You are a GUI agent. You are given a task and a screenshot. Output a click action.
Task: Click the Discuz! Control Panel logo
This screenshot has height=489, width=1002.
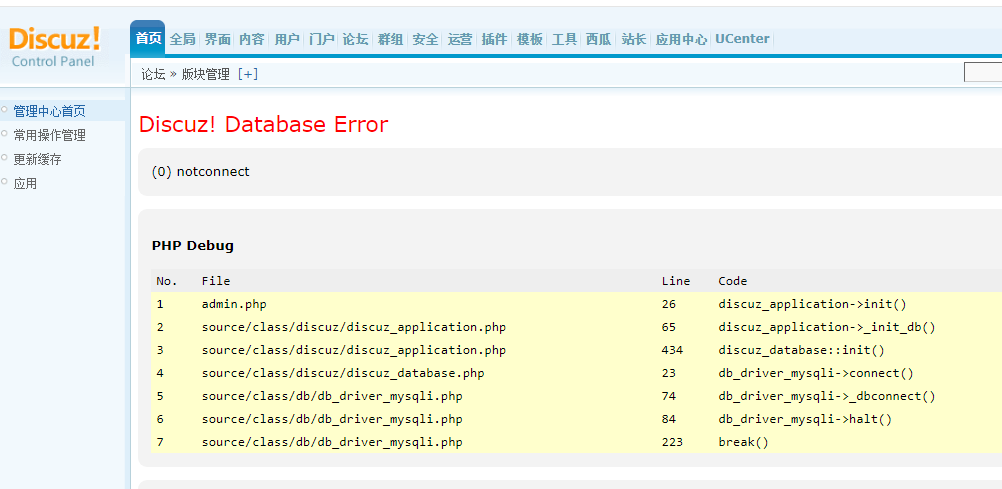[x=54, y=47]
